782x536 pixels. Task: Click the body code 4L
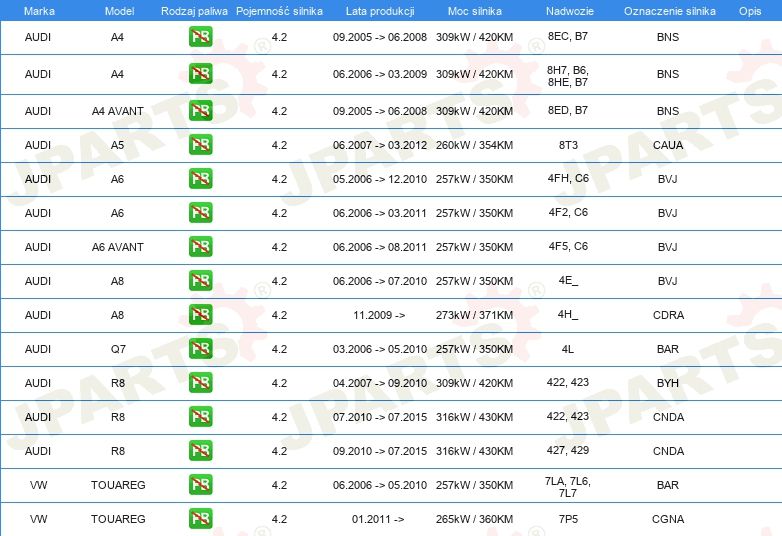568,349
